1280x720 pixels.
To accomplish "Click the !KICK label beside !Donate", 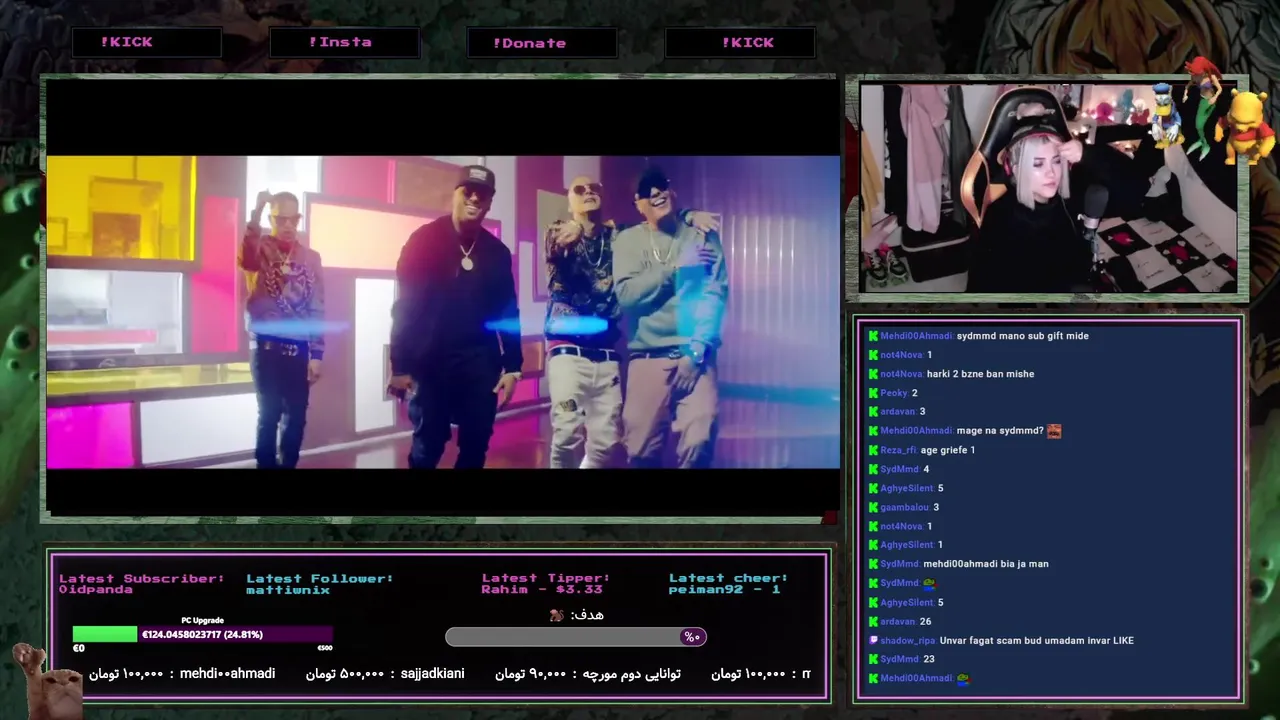I will 748,42.
